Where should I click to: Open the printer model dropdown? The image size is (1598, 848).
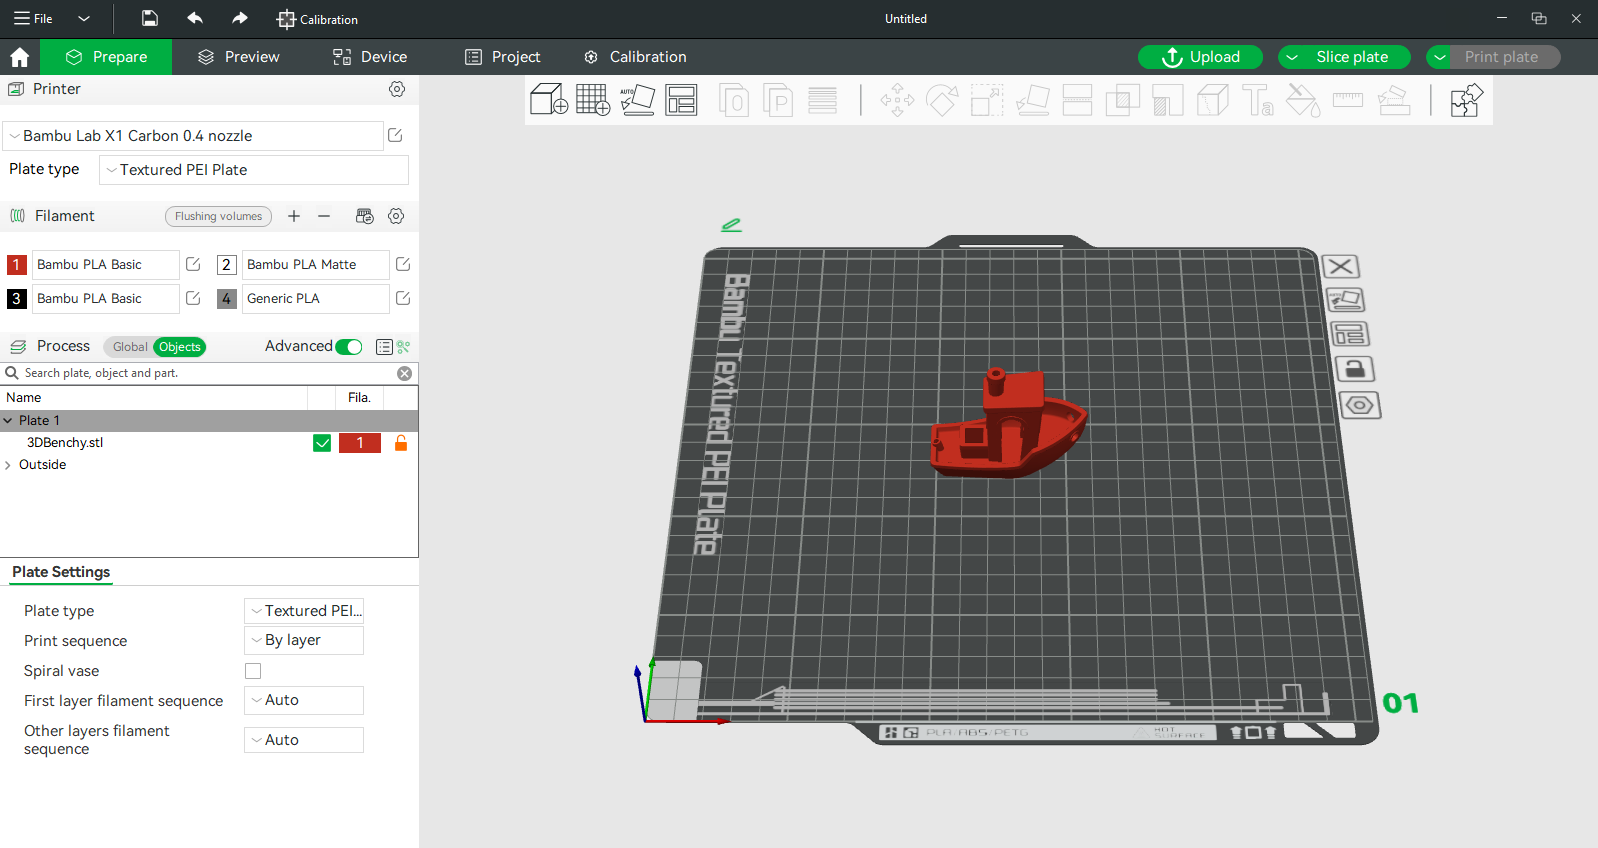tap(194, 136)
